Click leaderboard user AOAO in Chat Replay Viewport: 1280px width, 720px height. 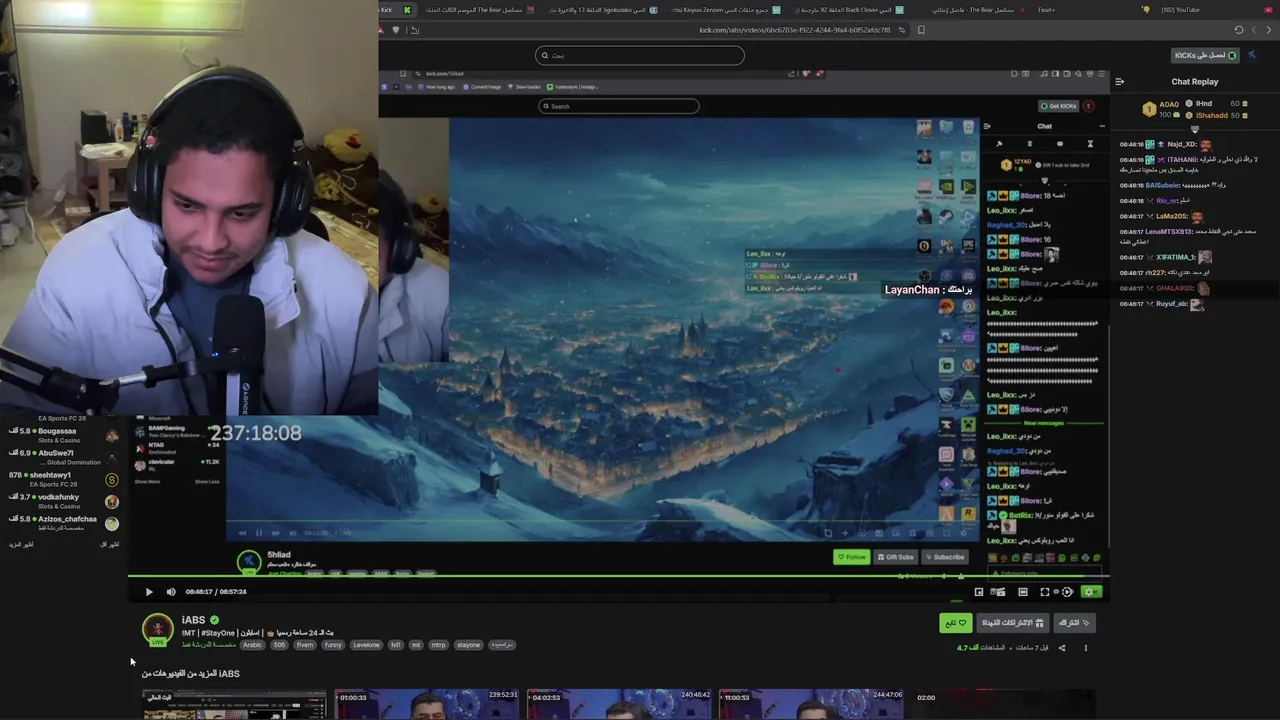1168,104
